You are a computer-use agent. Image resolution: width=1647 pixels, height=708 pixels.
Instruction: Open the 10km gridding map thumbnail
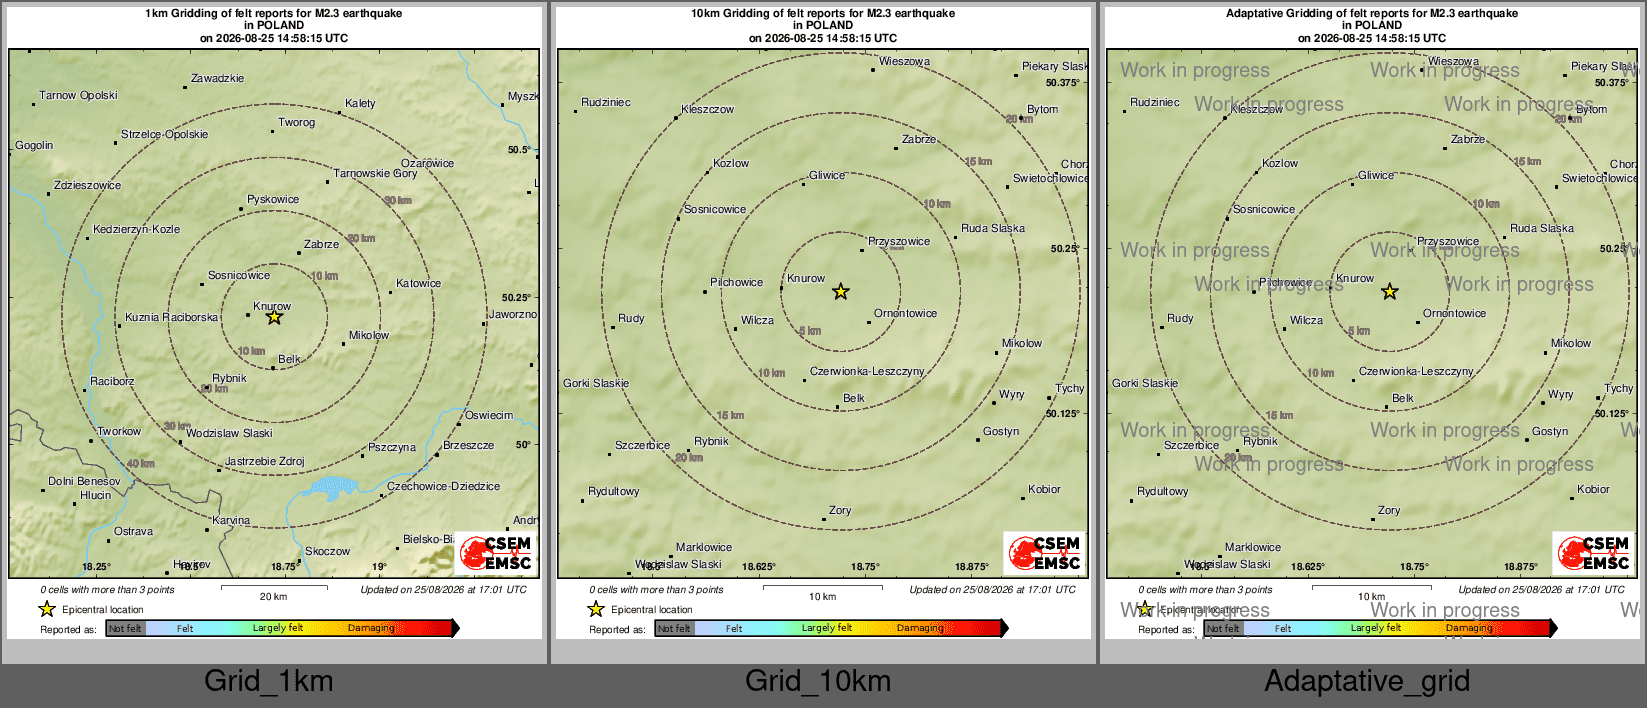(x=823, y=322)
